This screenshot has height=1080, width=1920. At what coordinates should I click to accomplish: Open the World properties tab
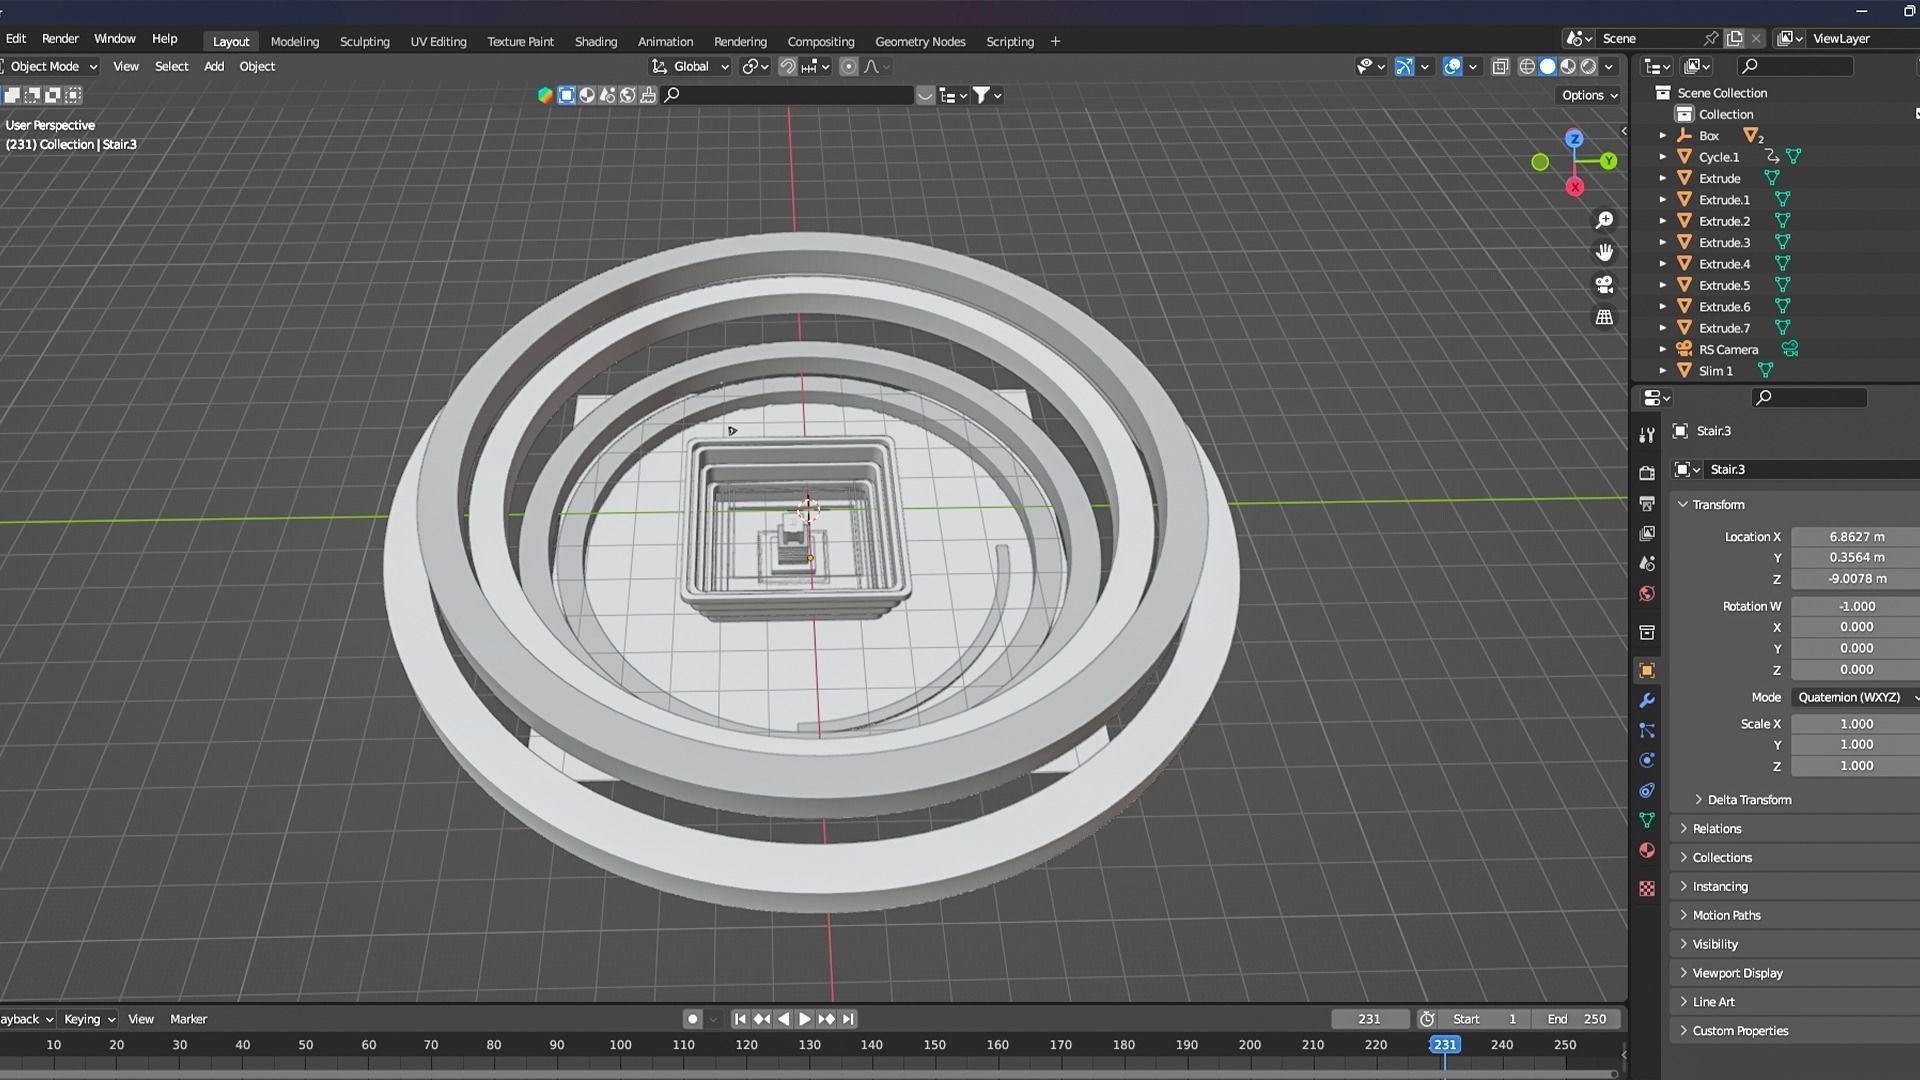pos(1647,594)
